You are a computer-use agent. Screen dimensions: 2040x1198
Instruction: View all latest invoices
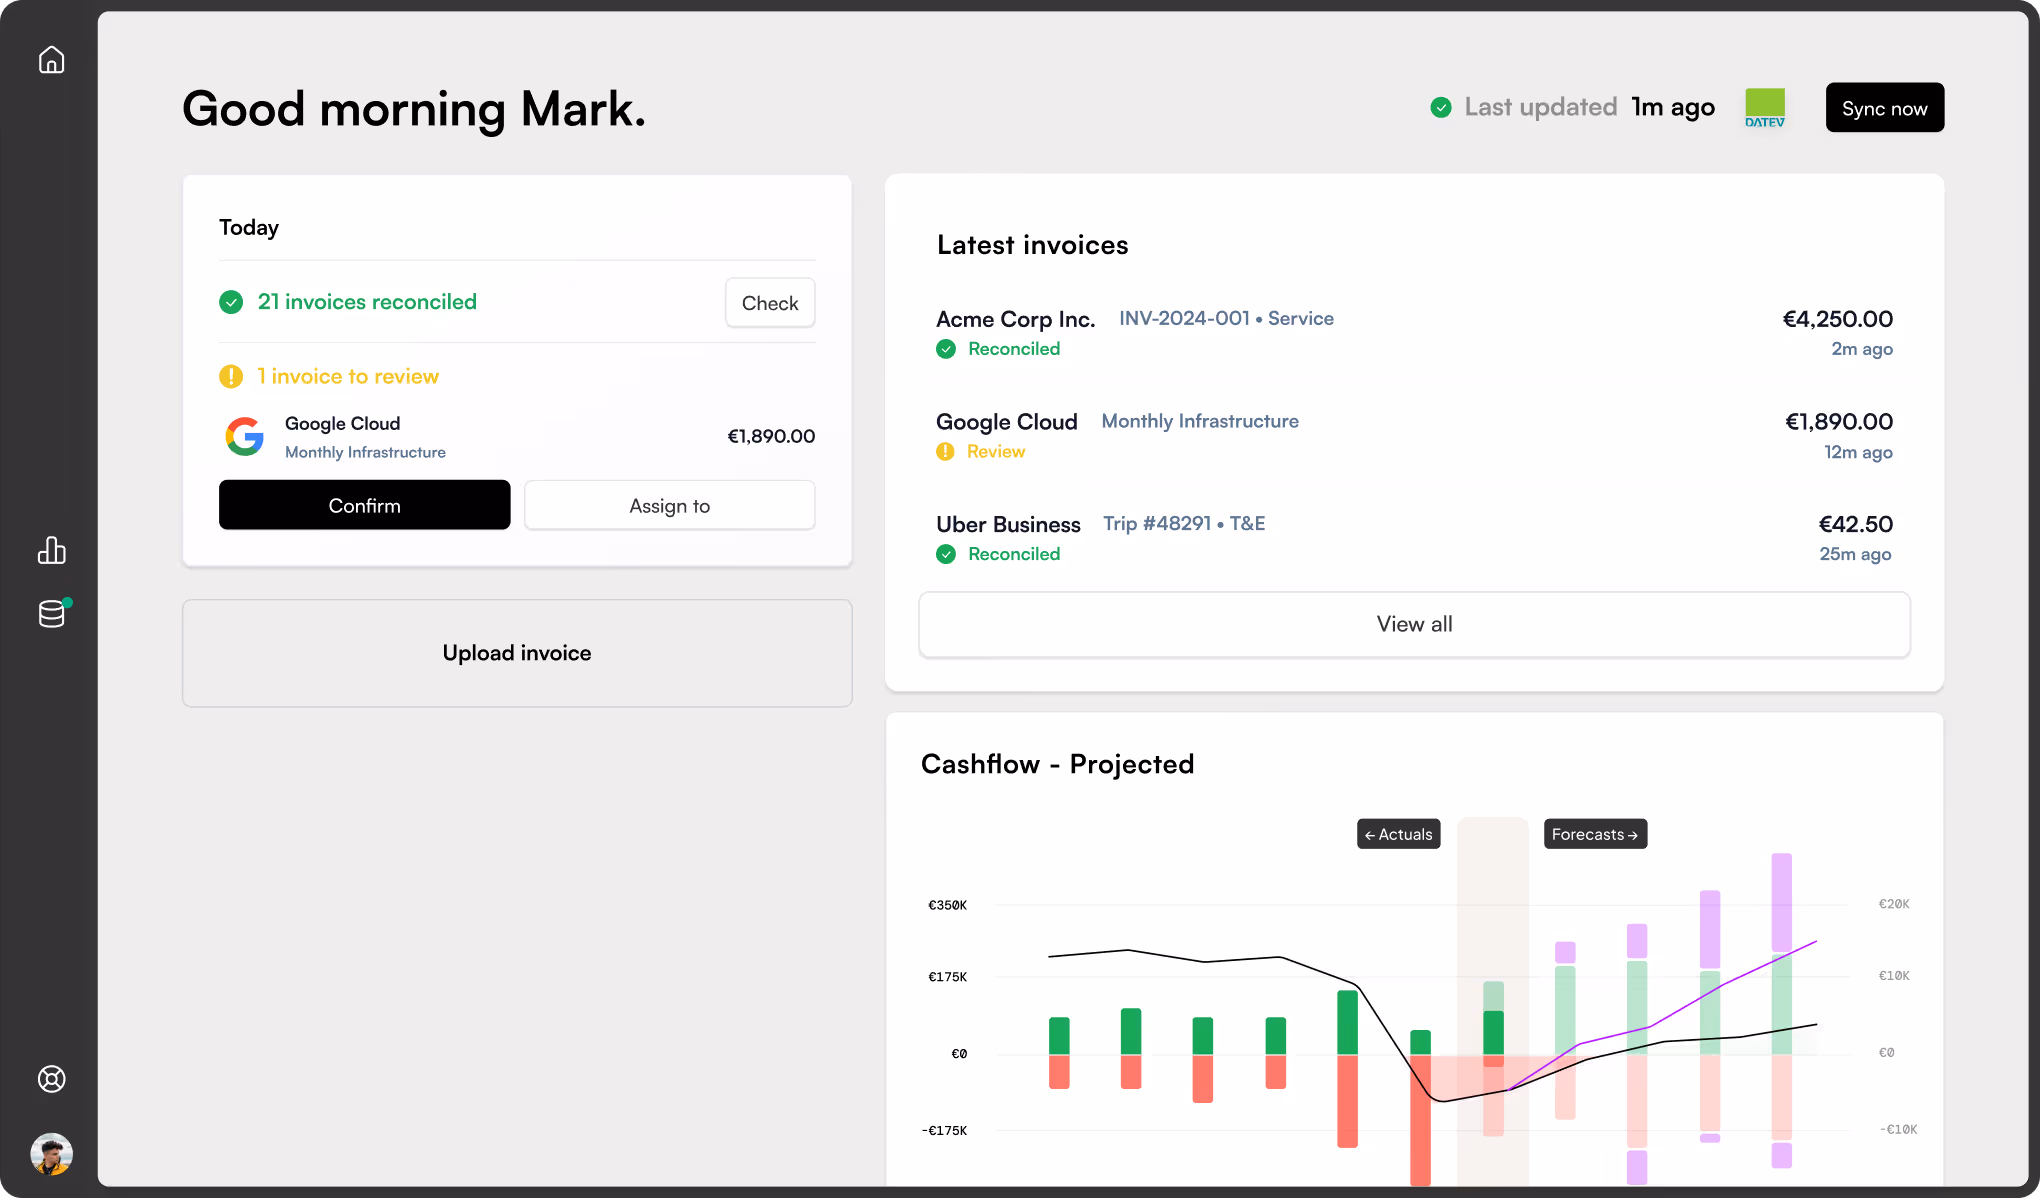pyautogui.click(x=1414, y=624)
